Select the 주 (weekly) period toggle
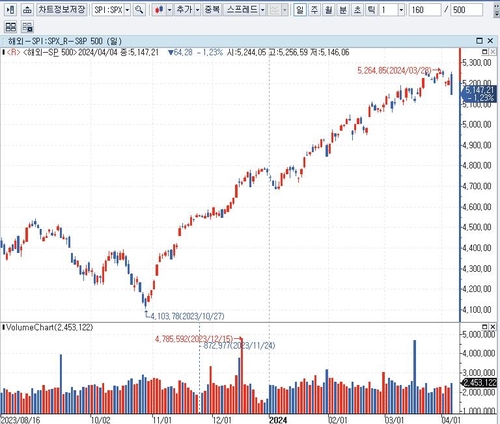This screenshot has height=424, width=500. (314, 10)
